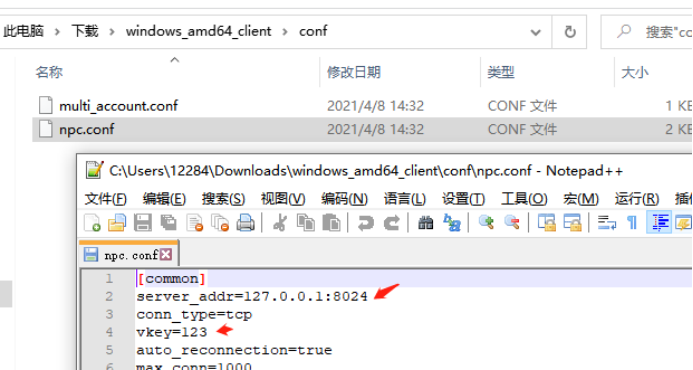Undo the last edit with the Undo icon
Screen dimensions: 693x370
(365, 223)
